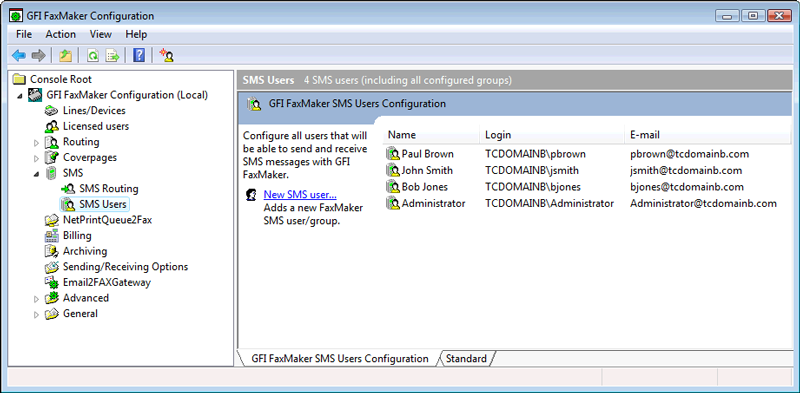Select Licensed users label in tree
The height and width of the screenshot is (393, 800).
click(96, 126)
